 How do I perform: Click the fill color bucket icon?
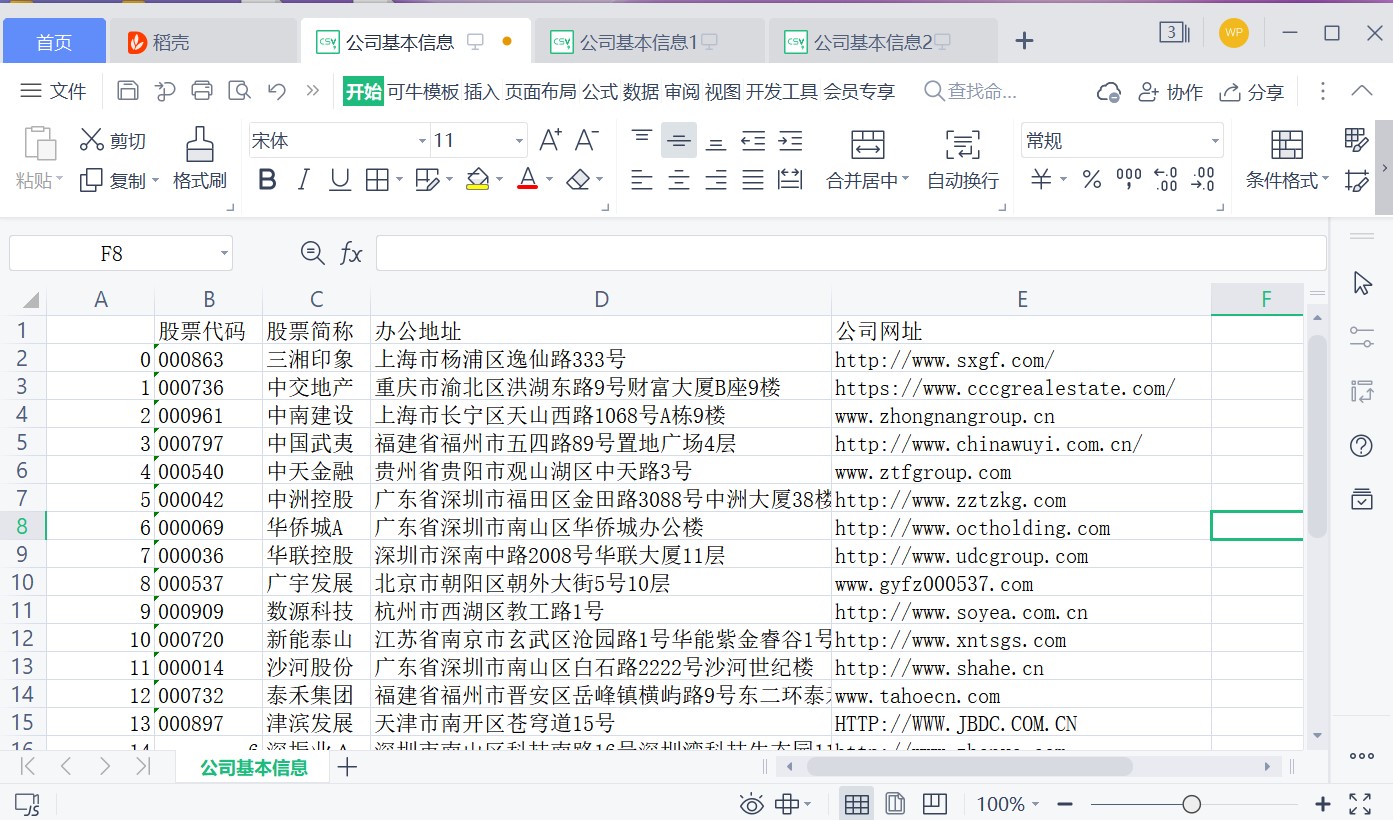(x=477, y=180)
